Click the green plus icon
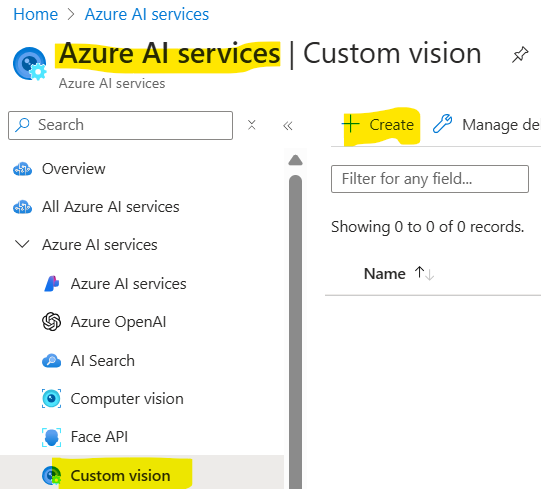The width and height of the screenshot is (541, 489). pyautogui.click(x=351, y=124)
